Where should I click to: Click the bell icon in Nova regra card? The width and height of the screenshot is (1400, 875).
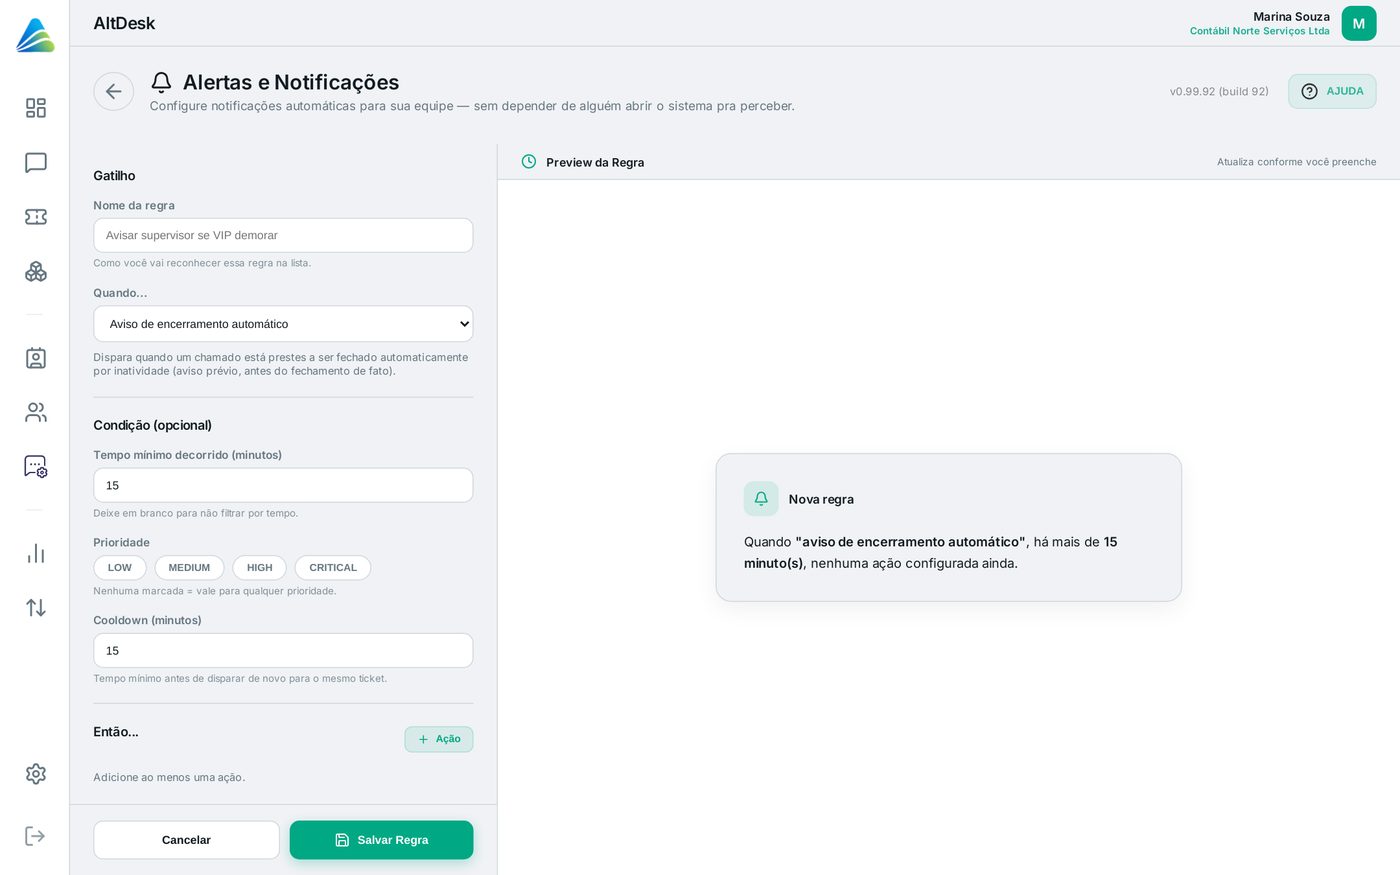tap(761, 499)
